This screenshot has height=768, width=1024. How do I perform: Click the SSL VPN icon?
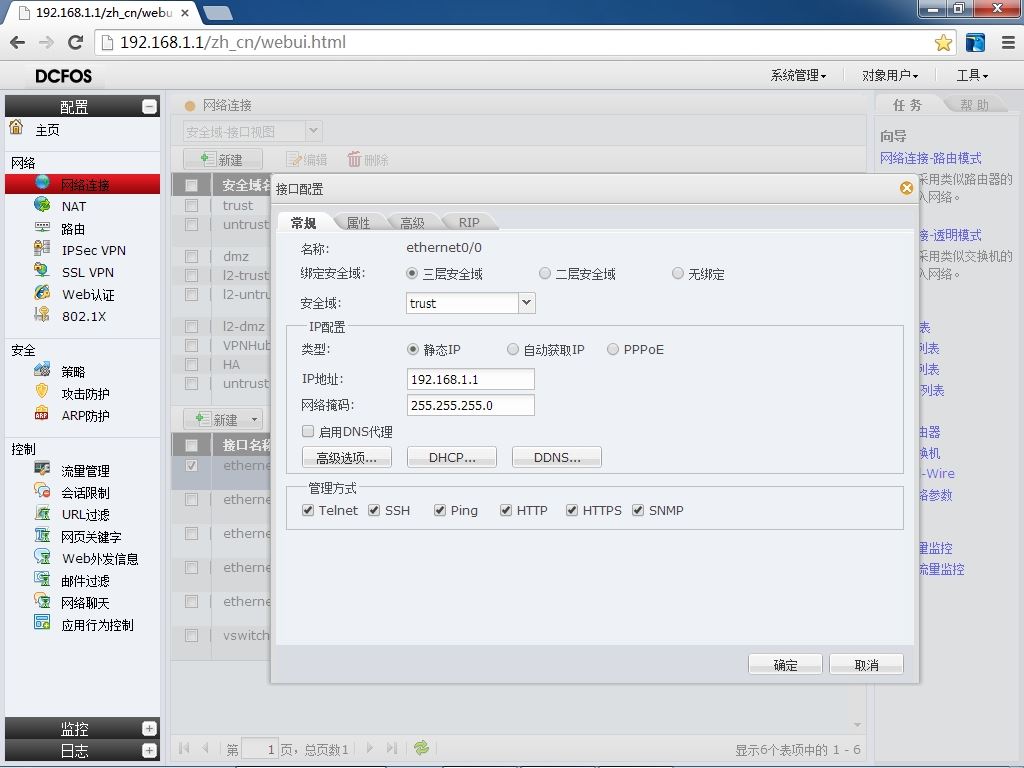tap(42, 270)
